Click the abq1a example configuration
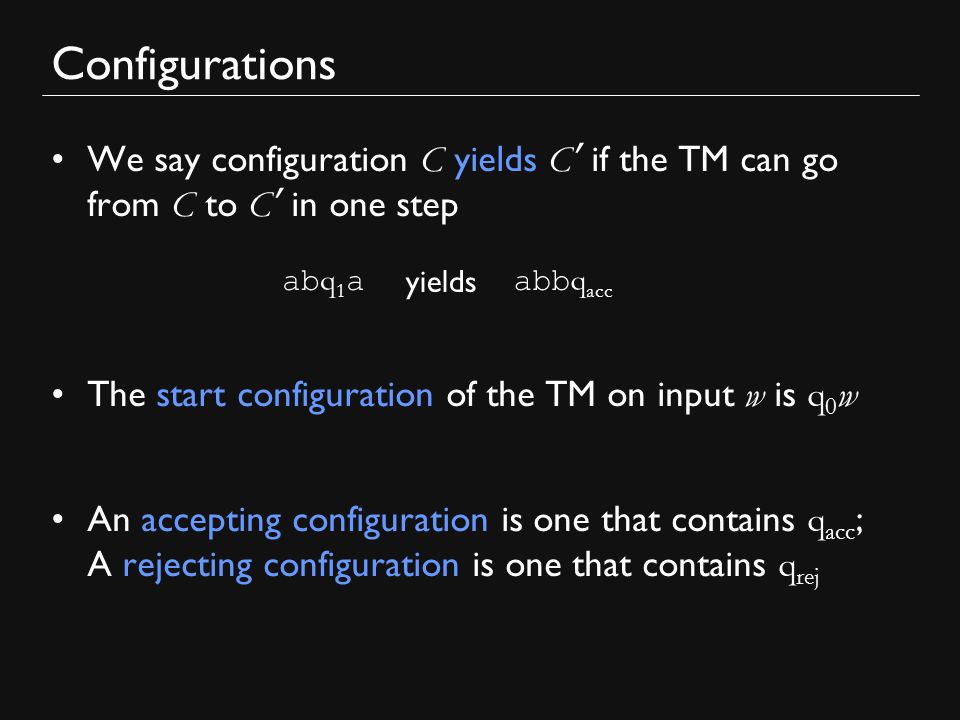This screenshot has width=960, height=720. pyautogui.click(x=323, y=283)
